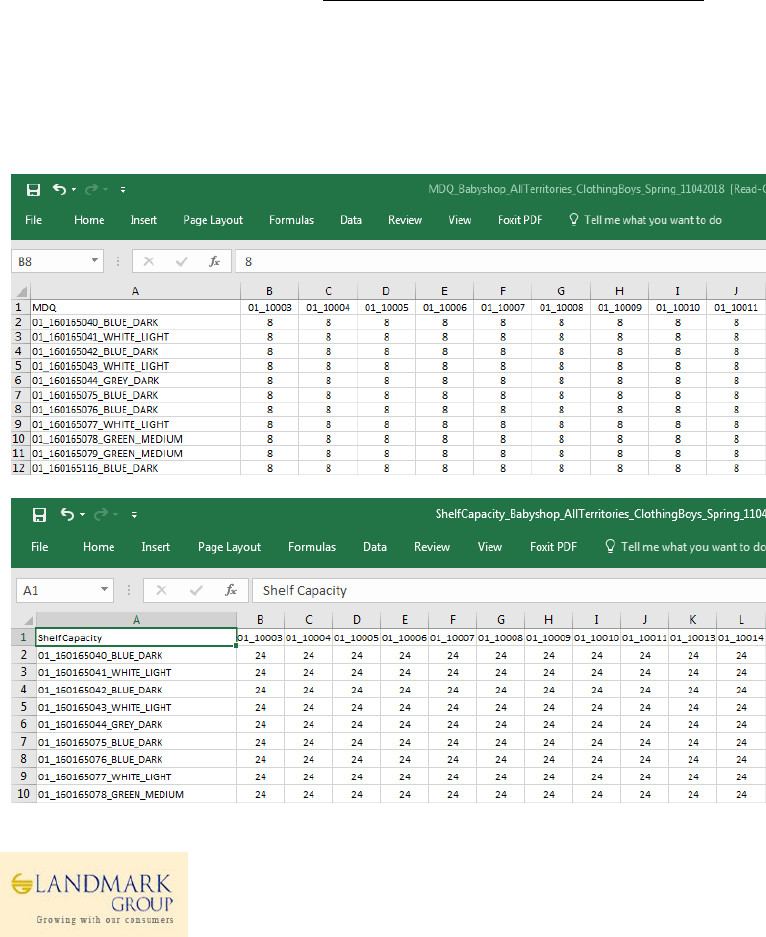Expand the Name Box dropdown beside A1
Screen dimensions: 766x937
[105, 589]
